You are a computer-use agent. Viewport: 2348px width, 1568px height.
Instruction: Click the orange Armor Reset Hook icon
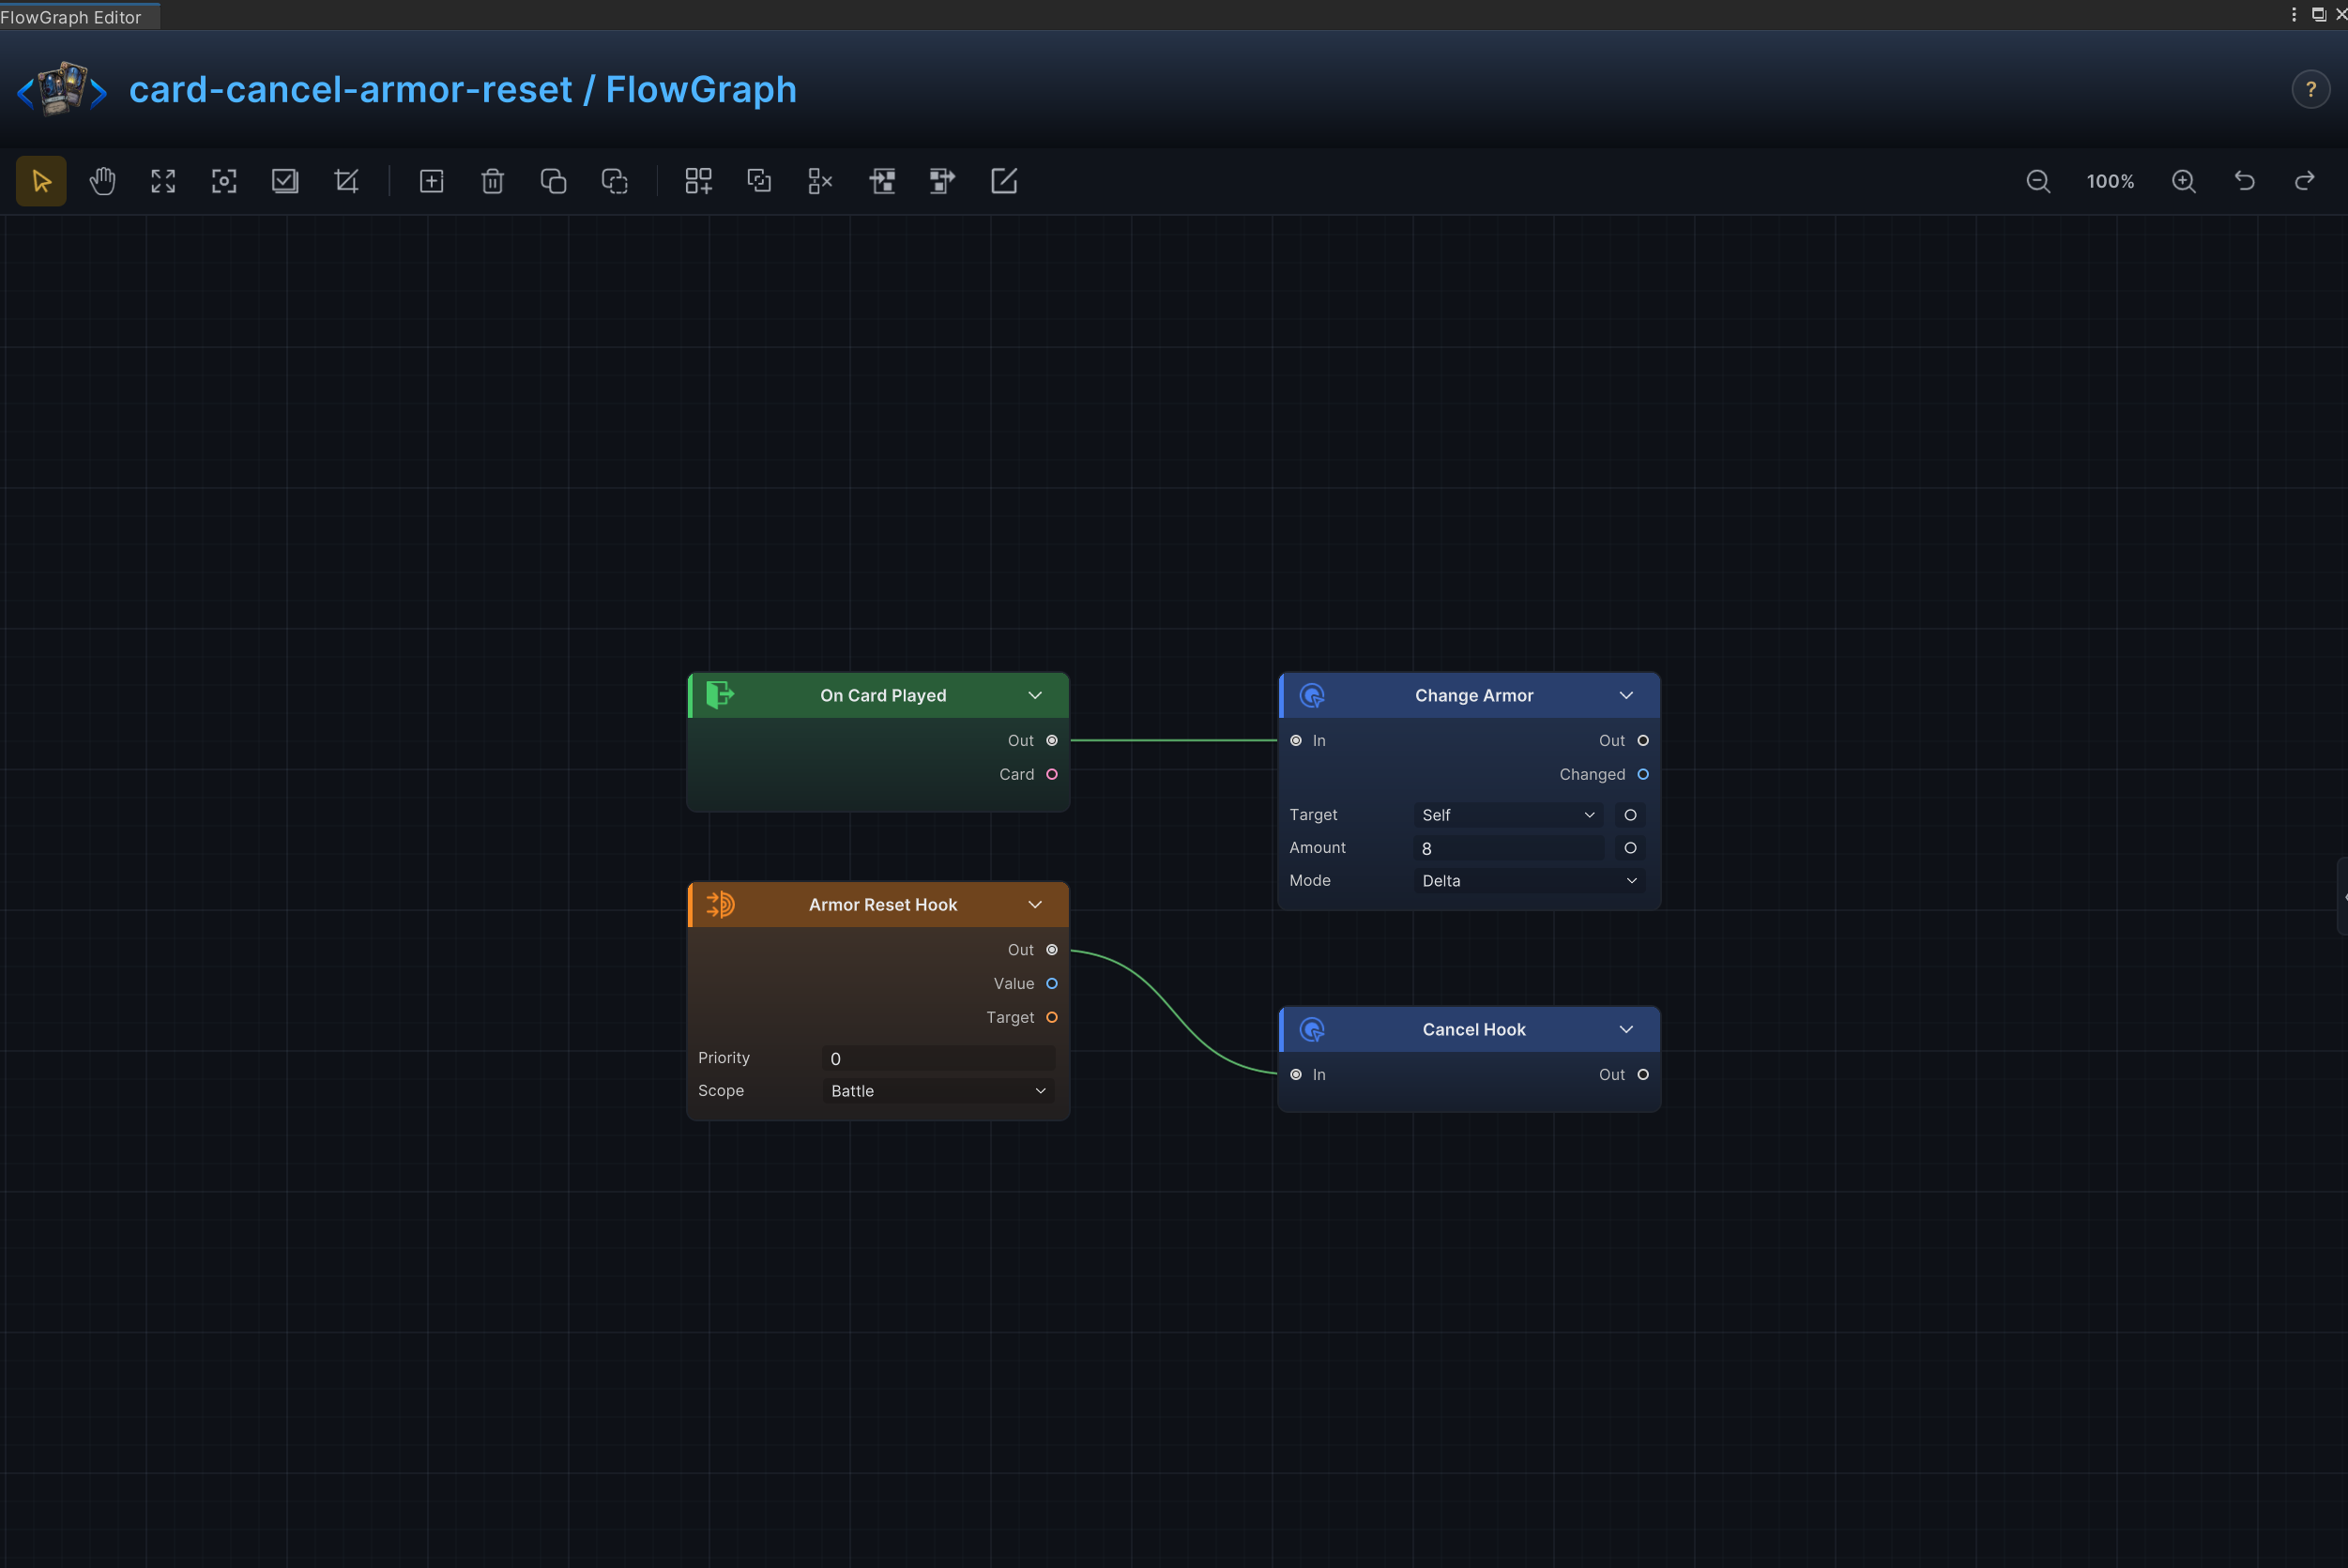click(x=720, y=904)
